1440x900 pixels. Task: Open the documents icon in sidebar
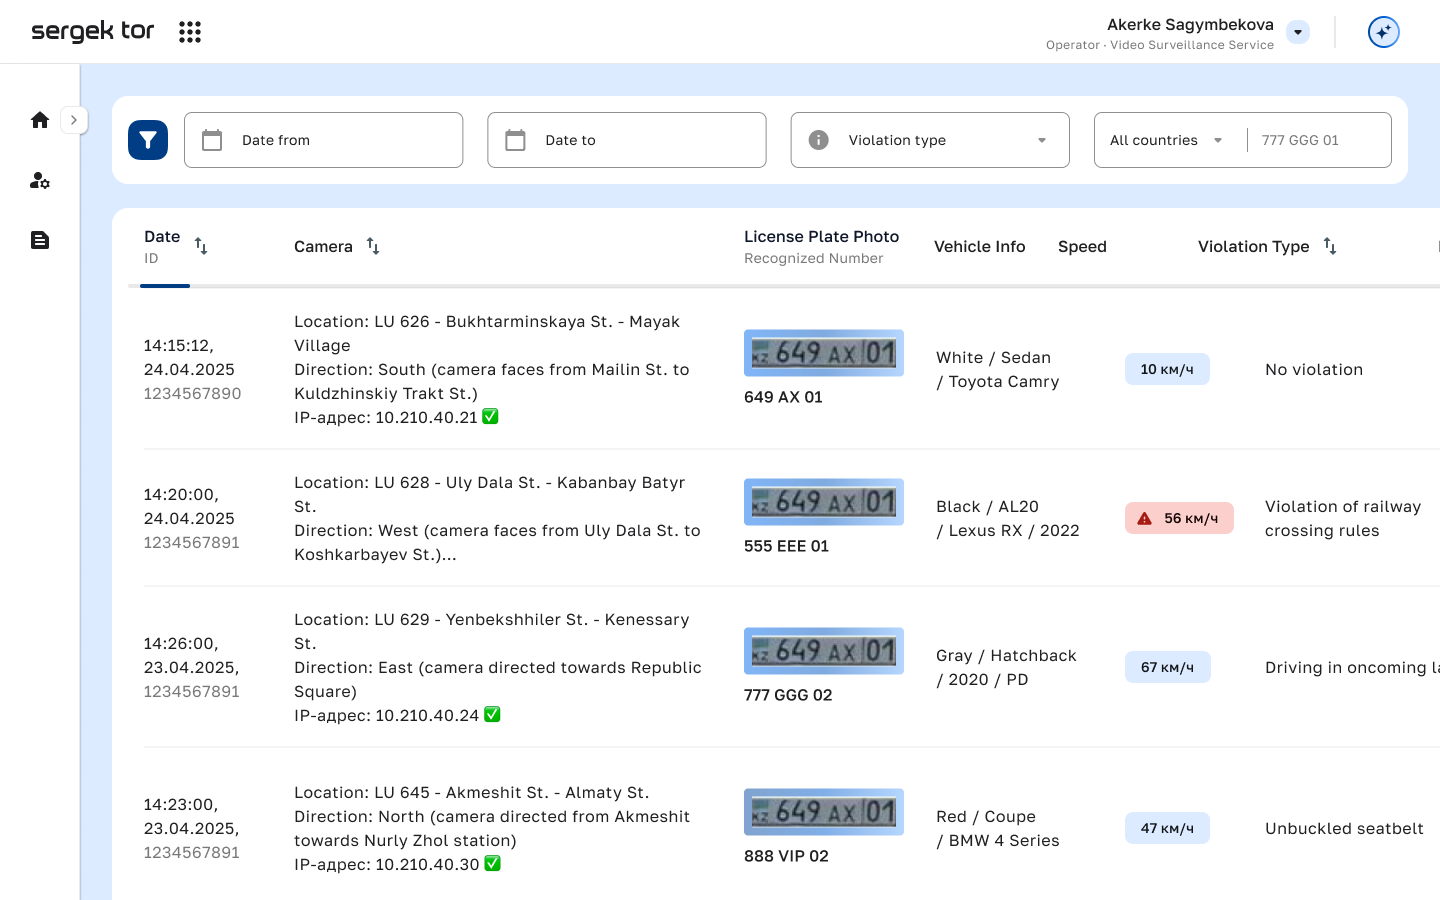(x=40, y=240)
